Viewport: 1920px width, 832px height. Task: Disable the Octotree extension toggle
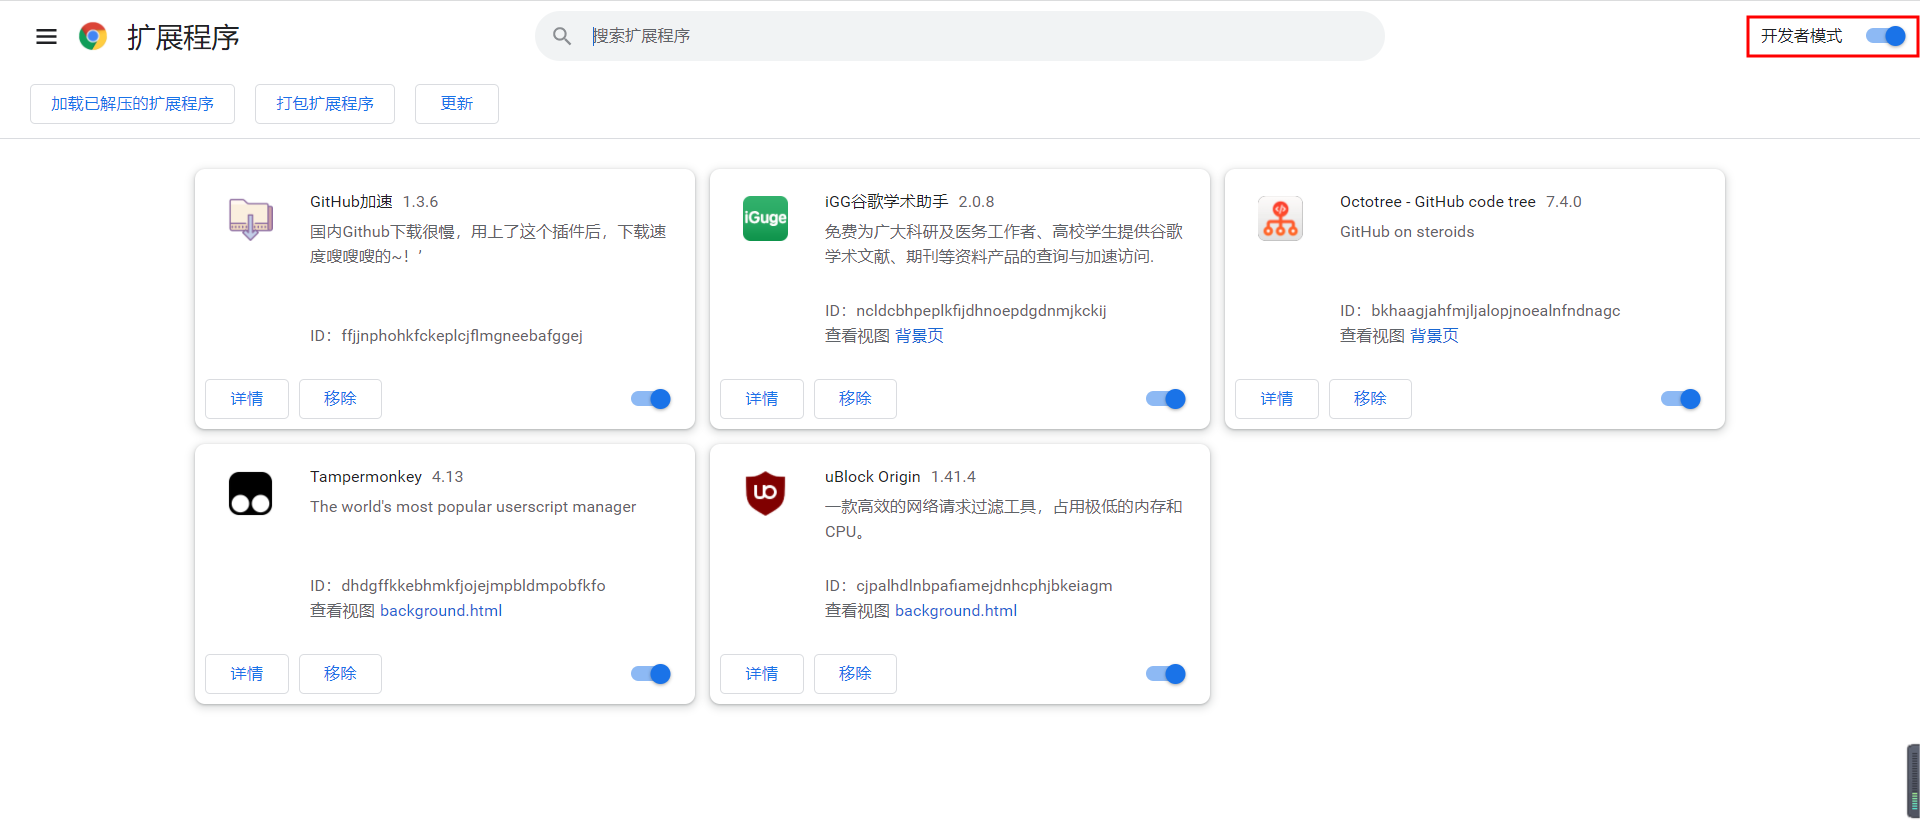(x=1681, y=399)
